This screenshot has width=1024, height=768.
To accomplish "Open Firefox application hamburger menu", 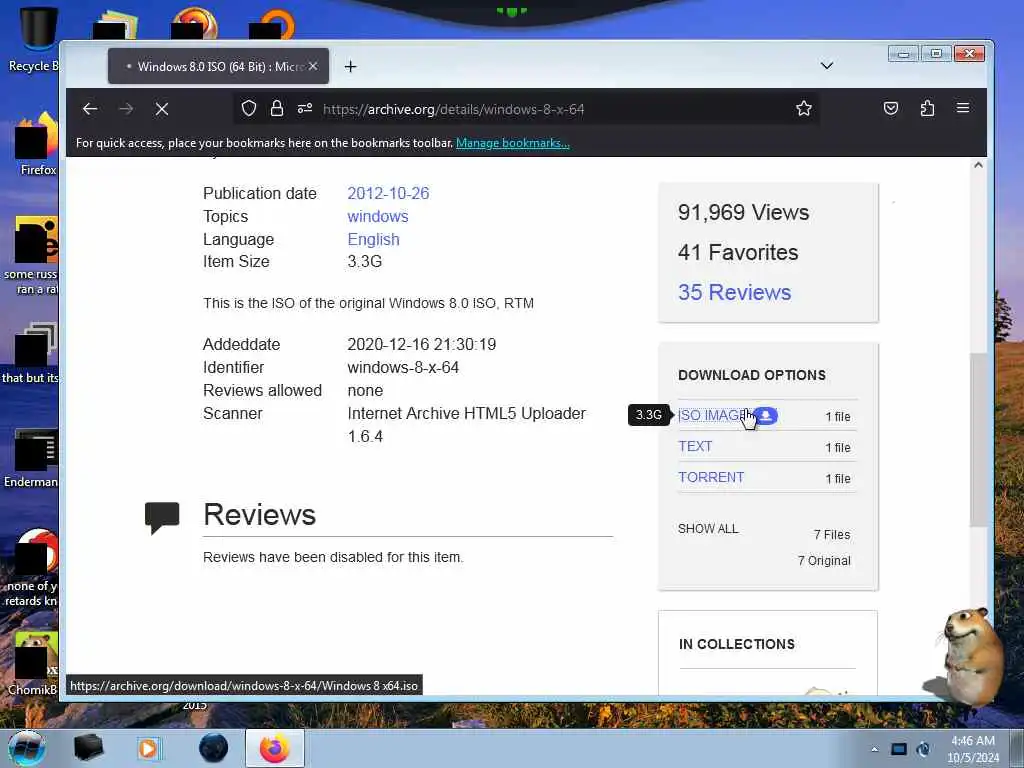I will coord(963,108).
